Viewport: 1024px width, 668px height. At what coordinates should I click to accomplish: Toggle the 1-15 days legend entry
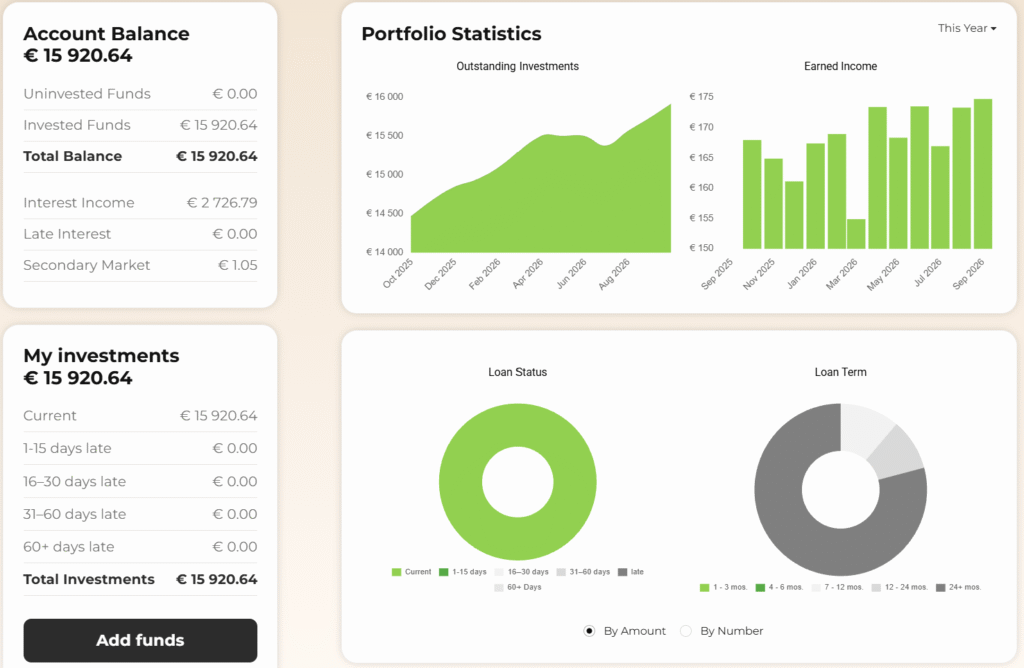[462, 572]
